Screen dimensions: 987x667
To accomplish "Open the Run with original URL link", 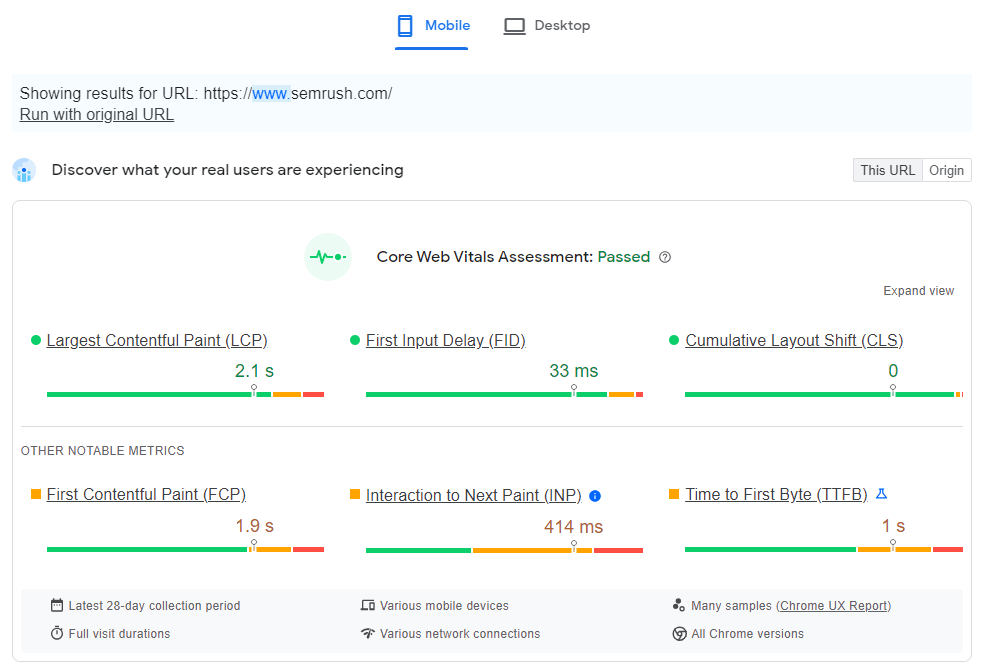I will 96,114.
